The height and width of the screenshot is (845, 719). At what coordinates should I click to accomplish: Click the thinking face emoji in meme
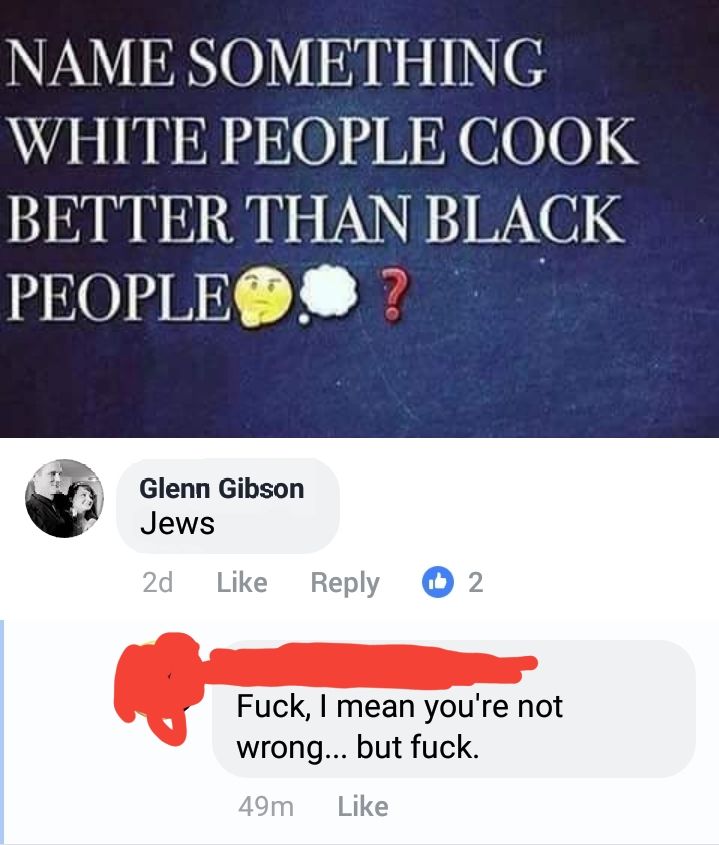[262, 299]
